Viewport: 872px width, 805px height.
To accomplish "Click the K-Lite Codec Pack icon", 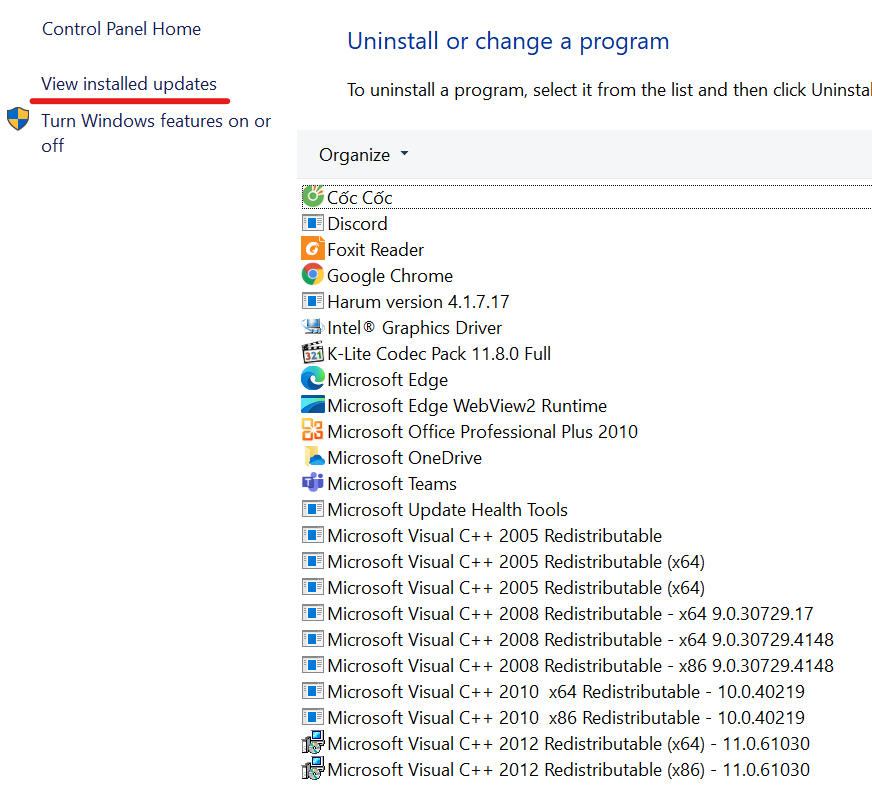I will 313,352.
